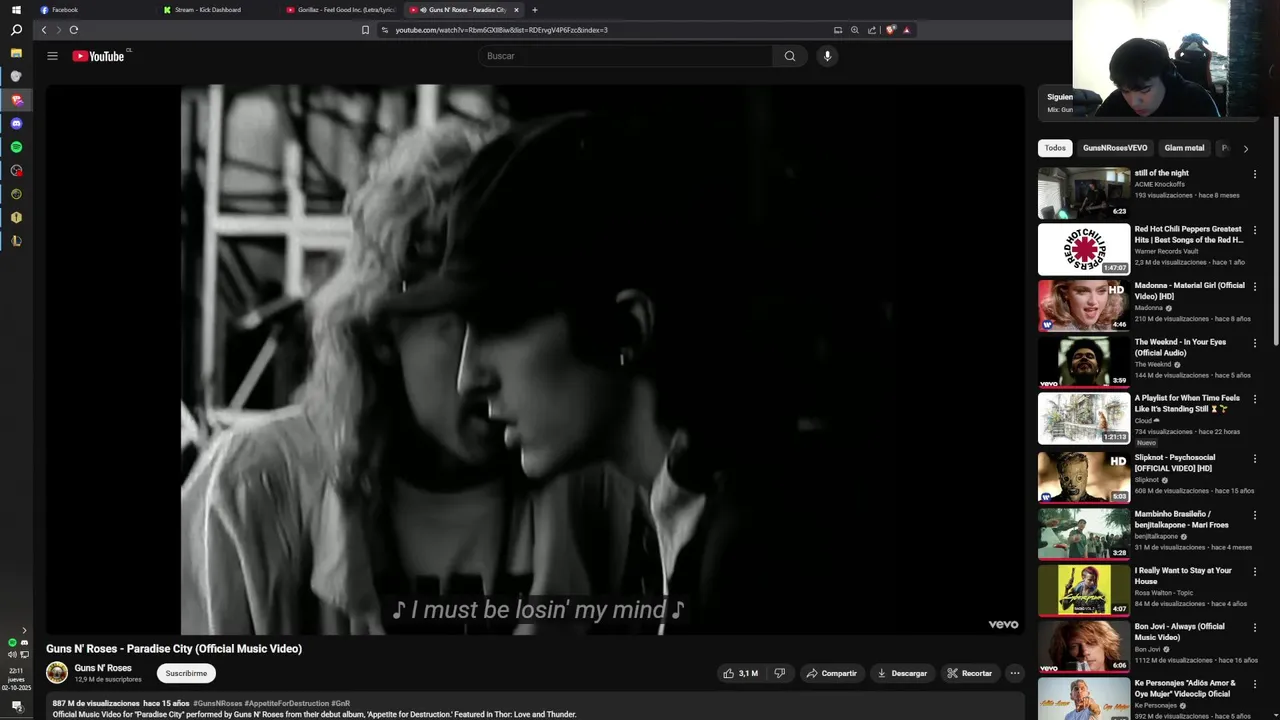Share page via address bar share icon
The width and height of the screenshot is (1280, 720).
coord(872,30)
